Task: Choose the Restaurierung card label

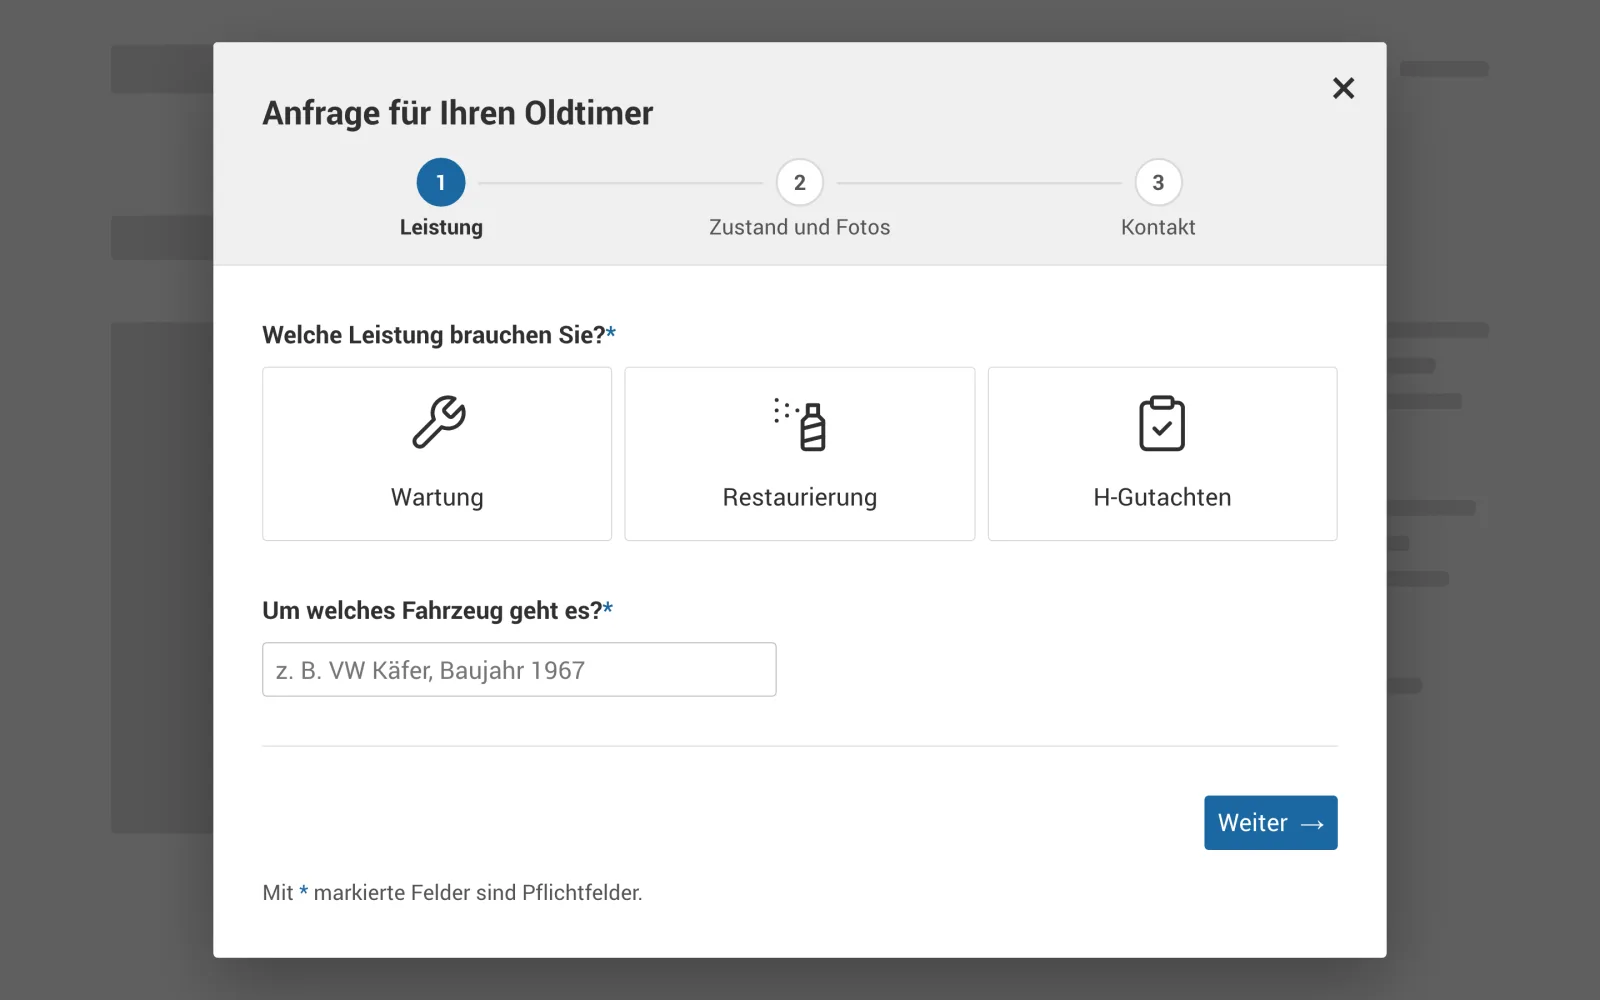Action: (800, 497)
